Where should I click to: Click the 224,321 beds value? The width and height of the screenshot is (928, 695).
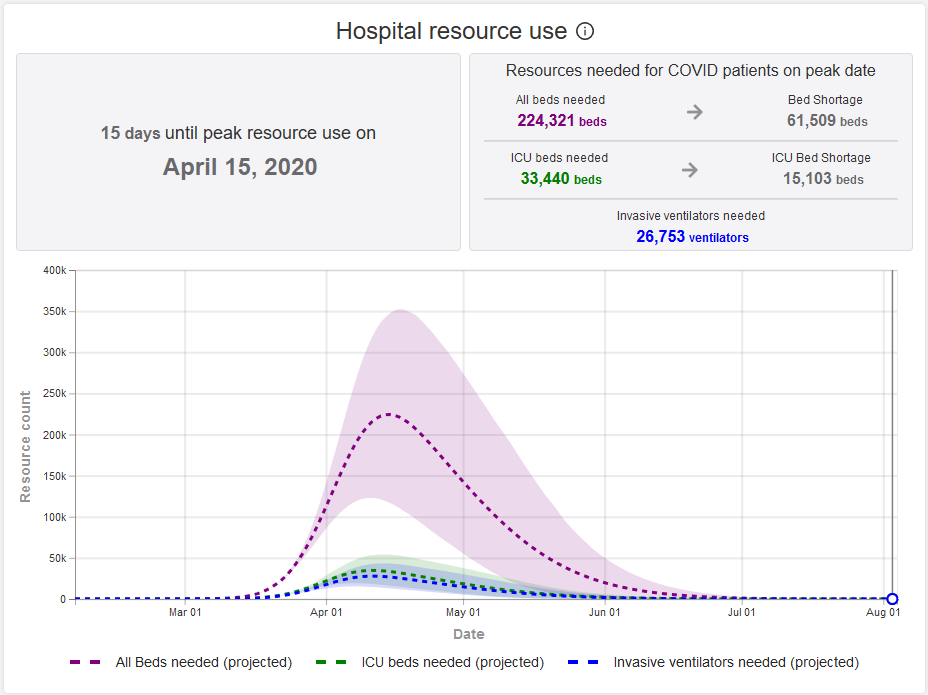tap(561, 121)
